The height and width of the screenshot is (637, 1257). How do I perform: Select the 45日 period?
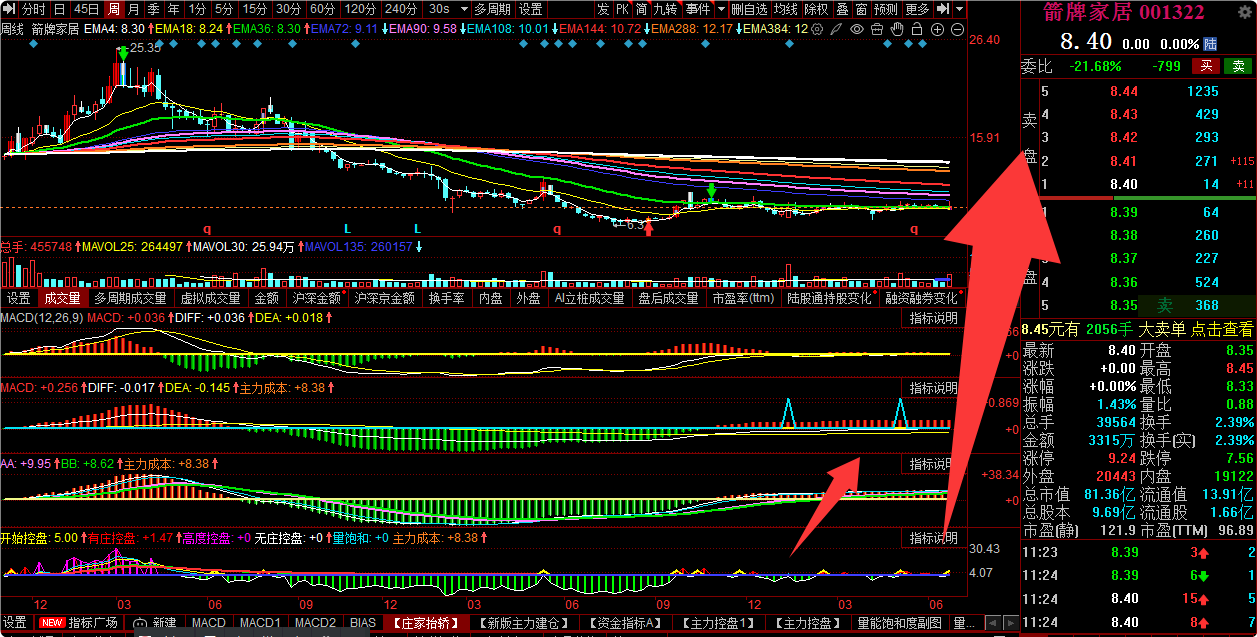87,9
